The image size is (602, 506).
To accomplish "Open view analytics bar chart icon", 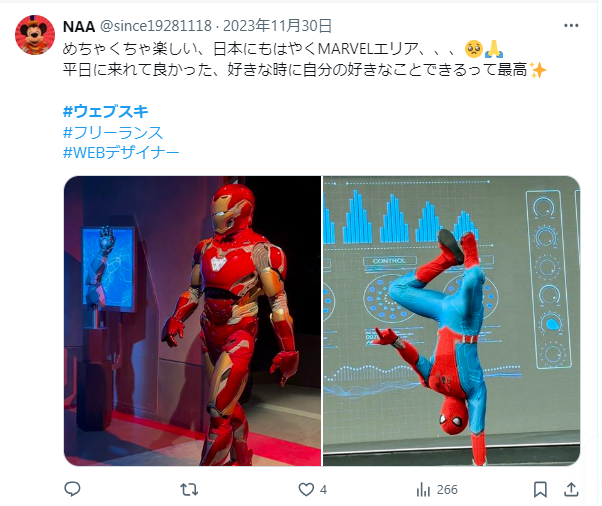I will [423, 489].
